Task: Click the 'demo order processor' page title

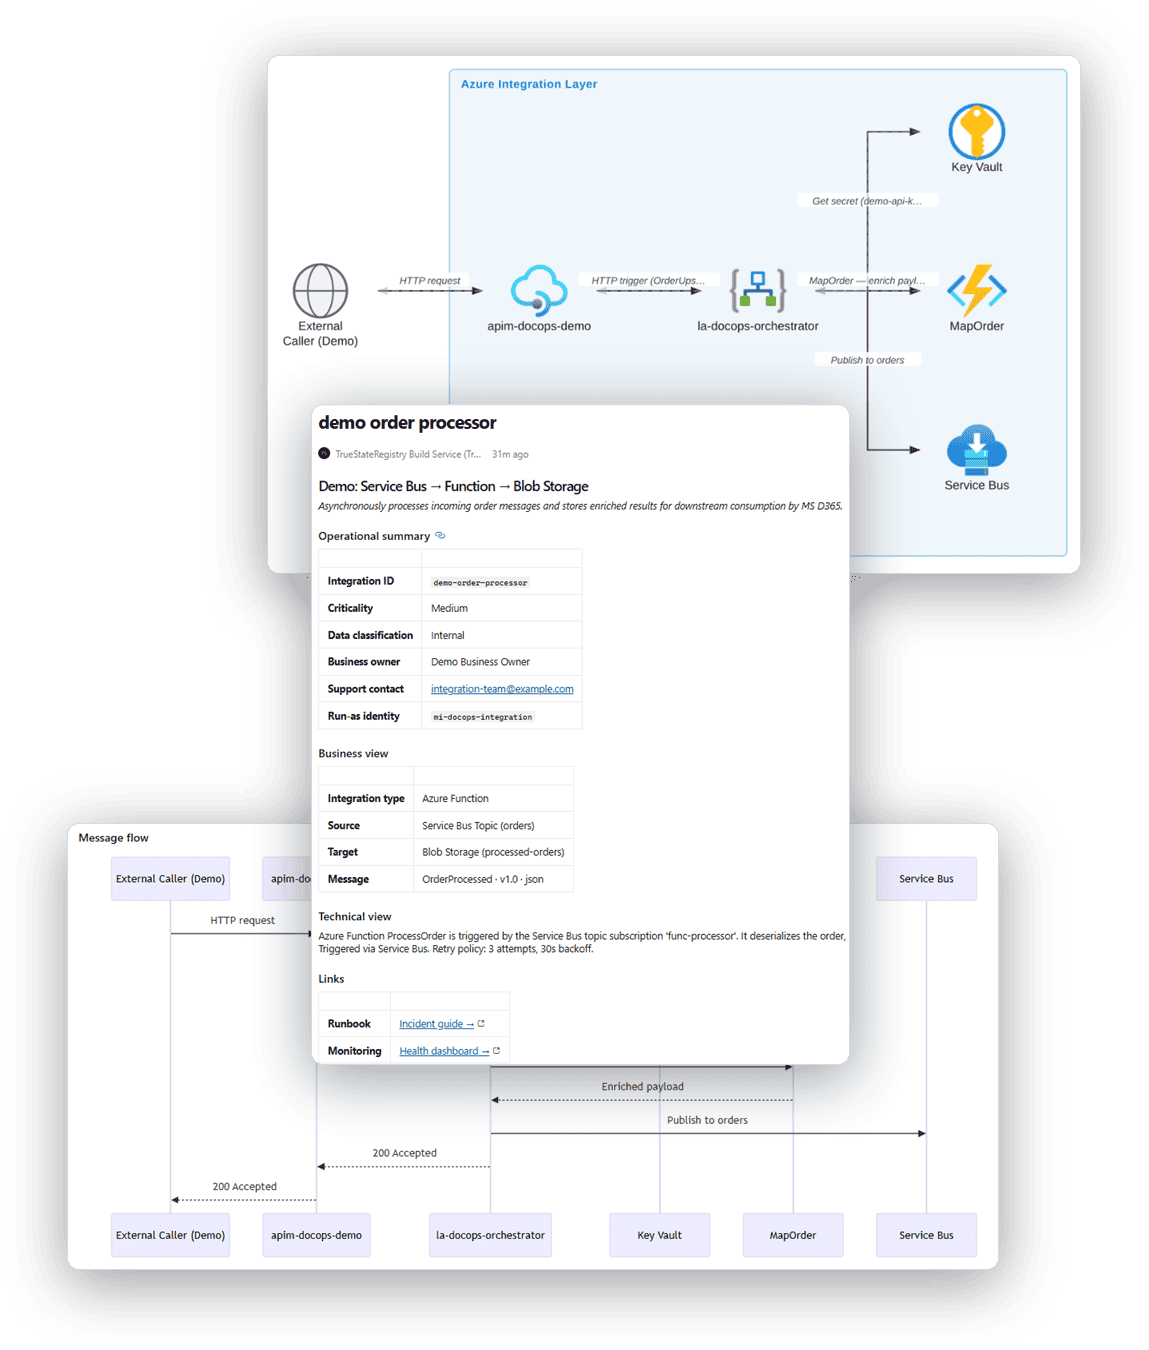Action: point(407,423)
